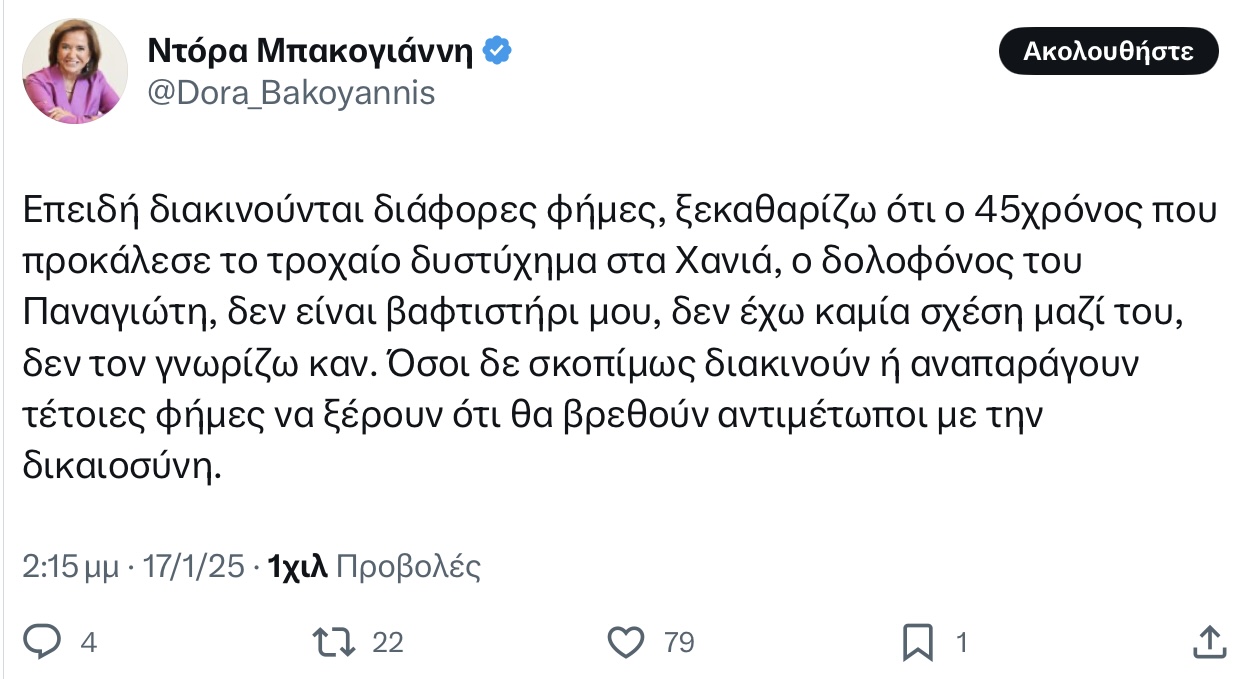Image resolution: width=1234 pixels, height=679 pixels.
Task: Click the 2:15 μμ time stamp
Action: [69, 567]
